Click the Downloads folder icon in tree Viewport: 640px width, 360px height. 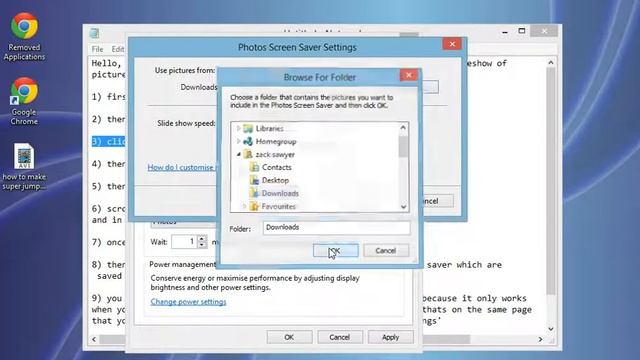(254, 193)
